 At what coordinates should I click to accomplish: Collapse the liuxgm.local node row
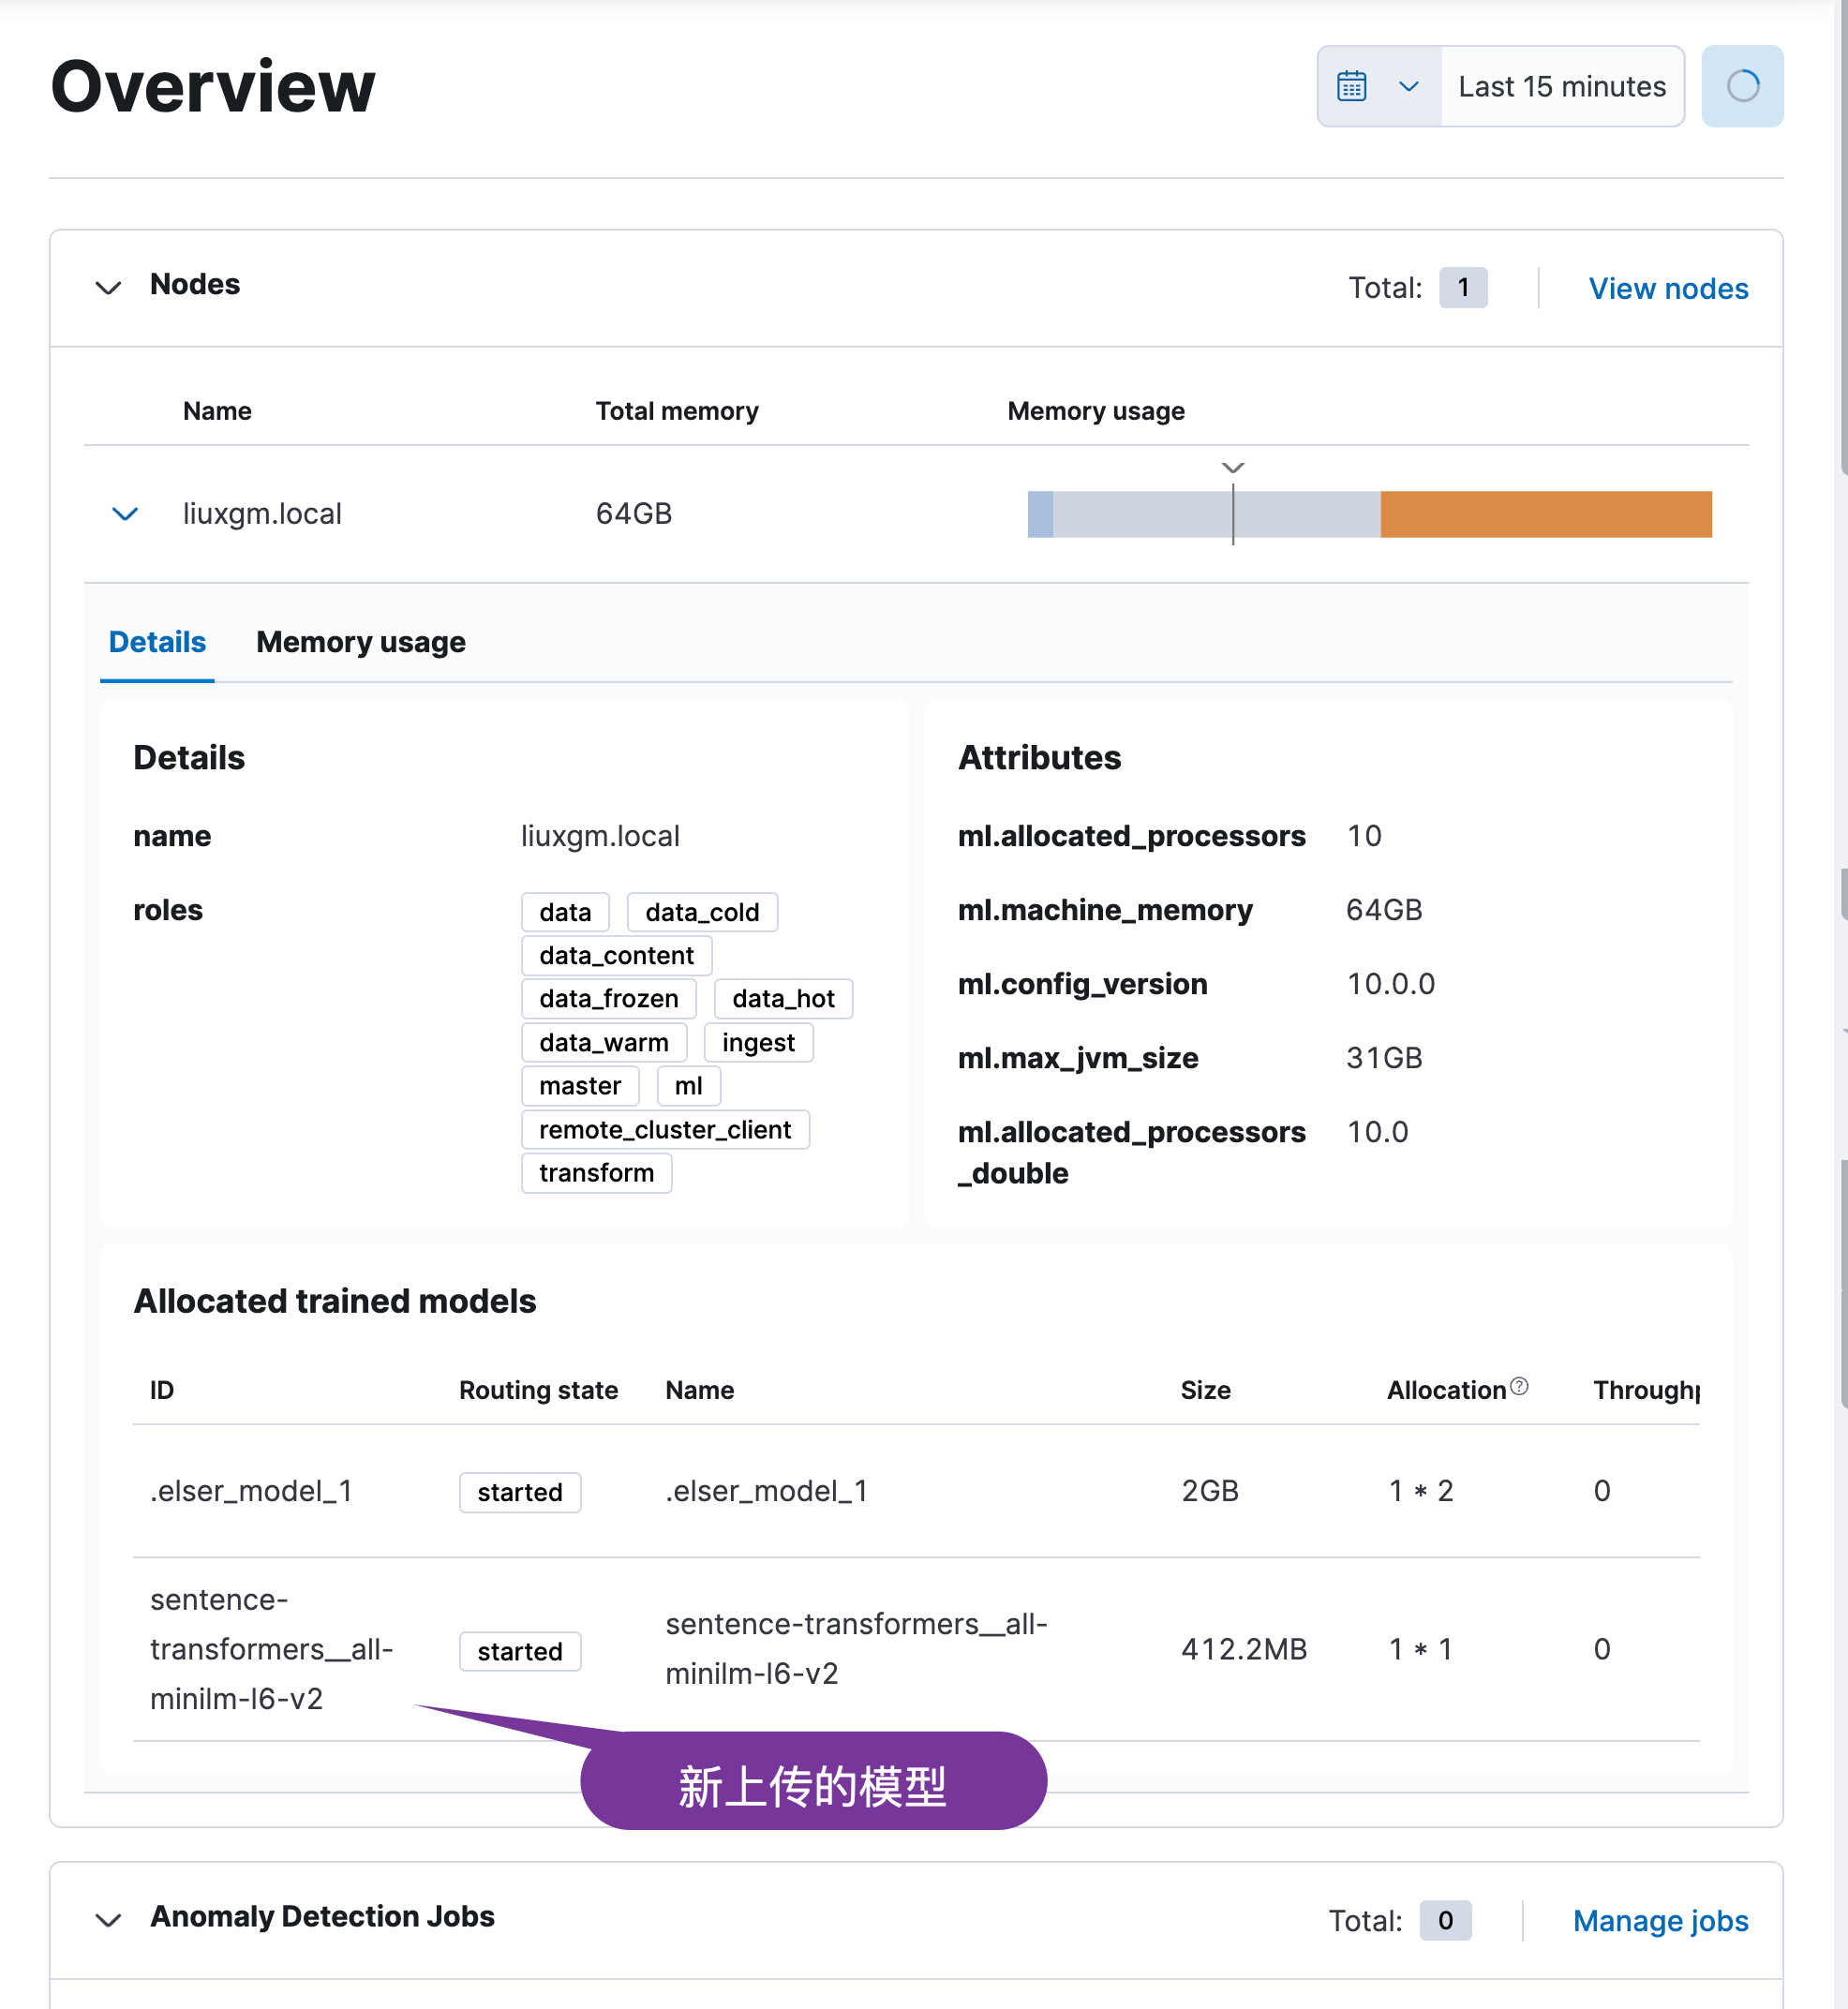(125, 514)
